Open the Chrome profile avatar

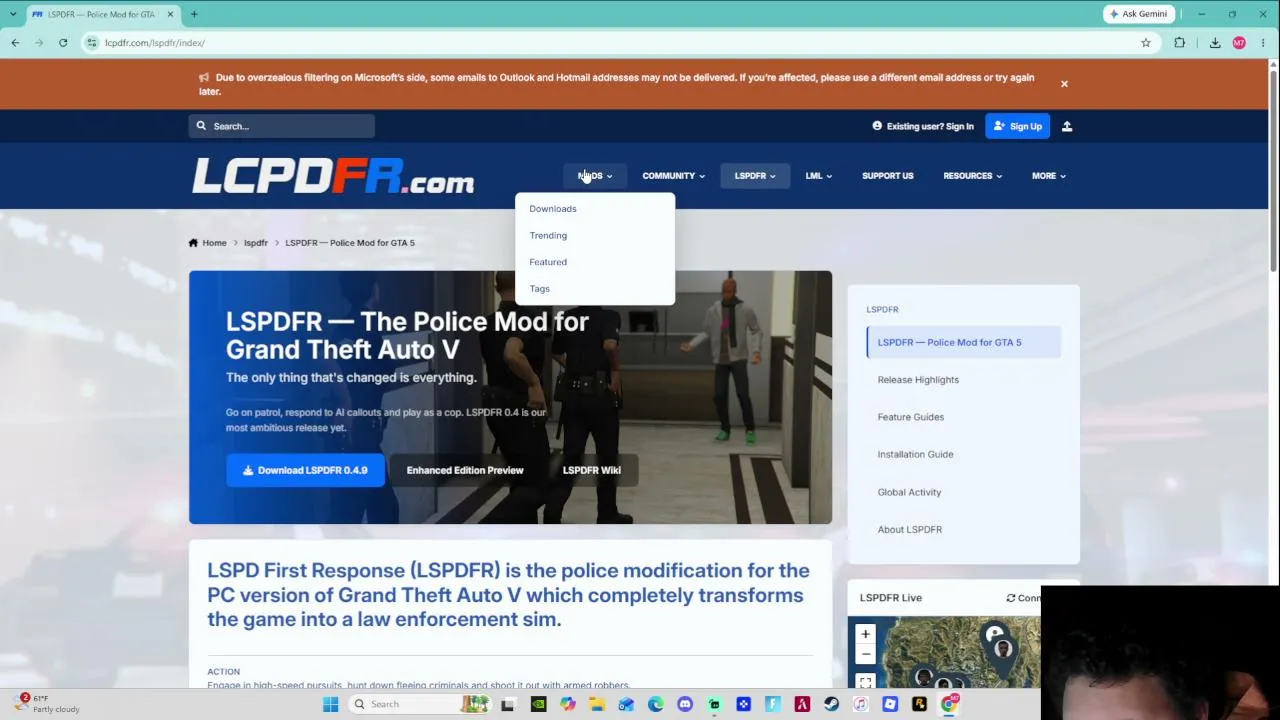[x=1239, y=43]
